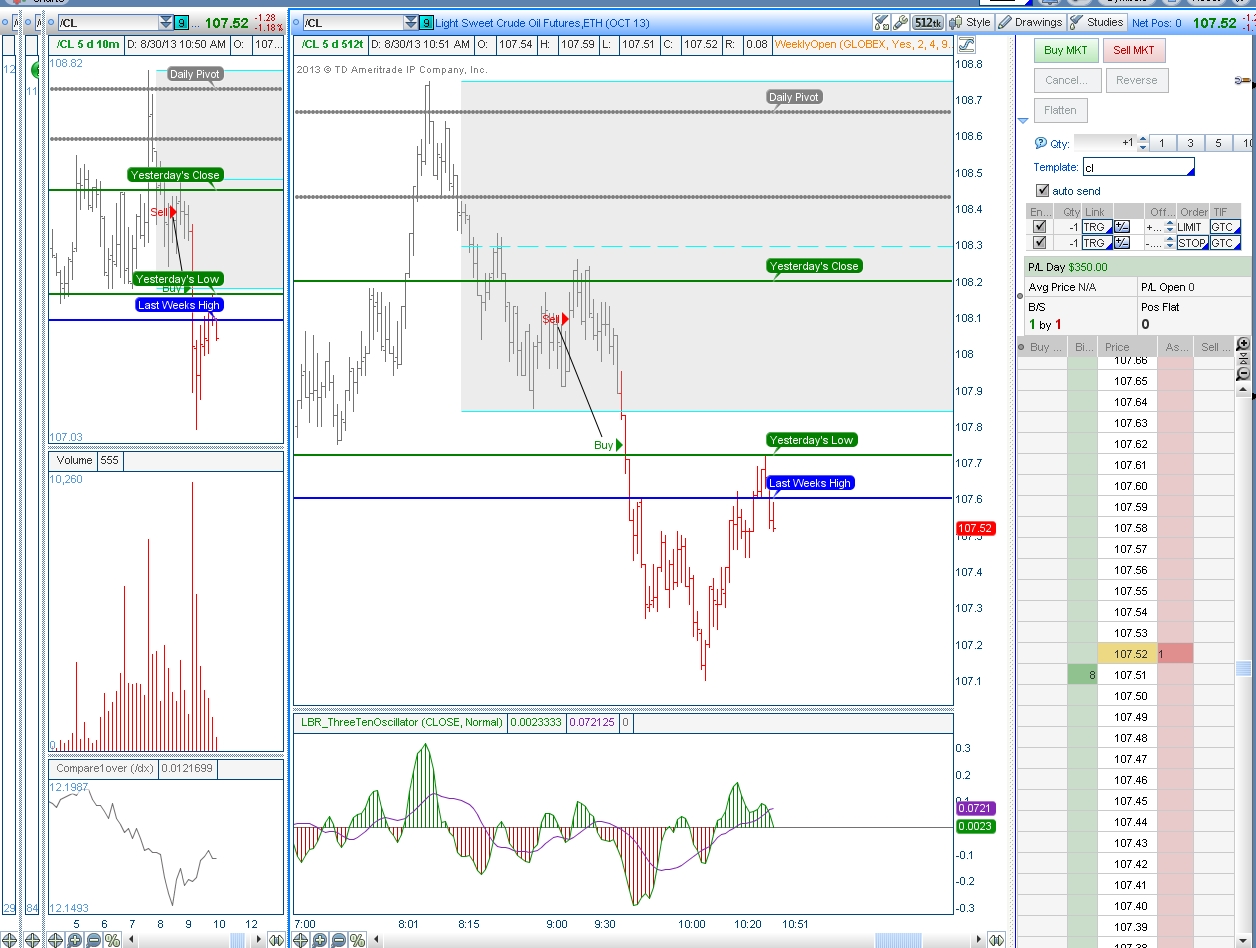Click the +/- offset icon on the LIMIT row
This screenshot has height=948, width=1256.
1121,227
